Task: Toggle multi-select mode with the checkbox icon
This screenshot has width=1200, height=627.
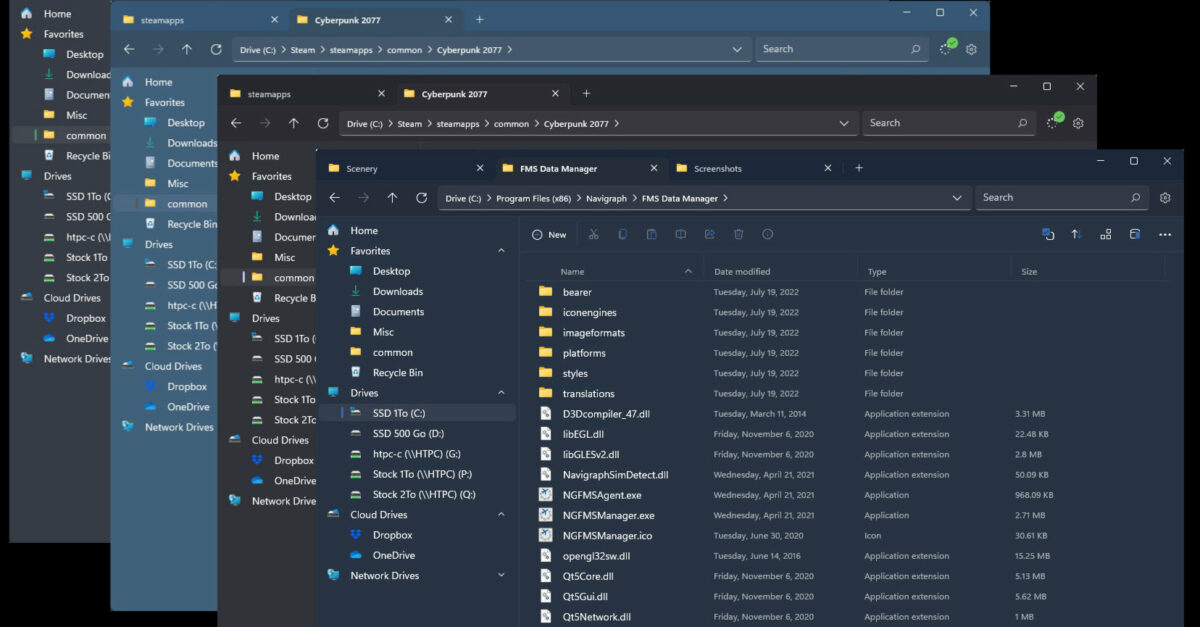Action: 1048,234
